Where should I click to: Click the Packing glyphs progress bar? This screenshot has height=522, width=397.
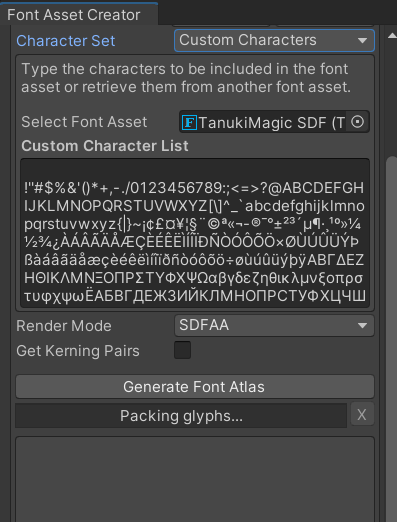click(181, 415)
